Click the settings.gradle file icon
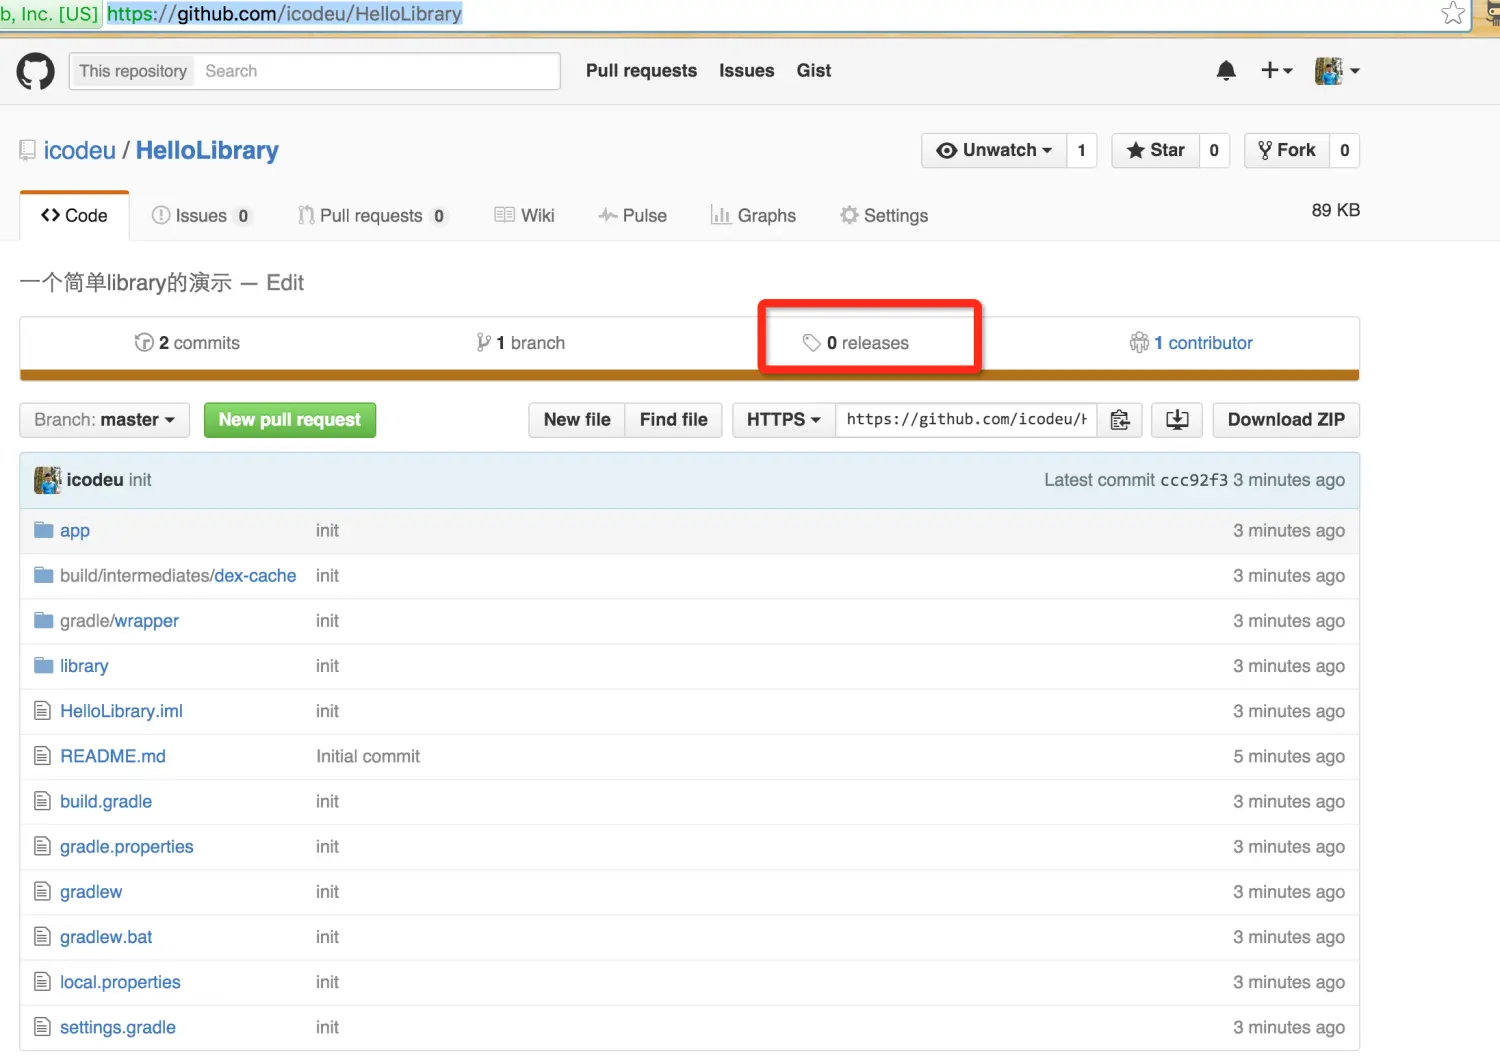This screenshot has height=1058, width=1500. [42, 1027]
